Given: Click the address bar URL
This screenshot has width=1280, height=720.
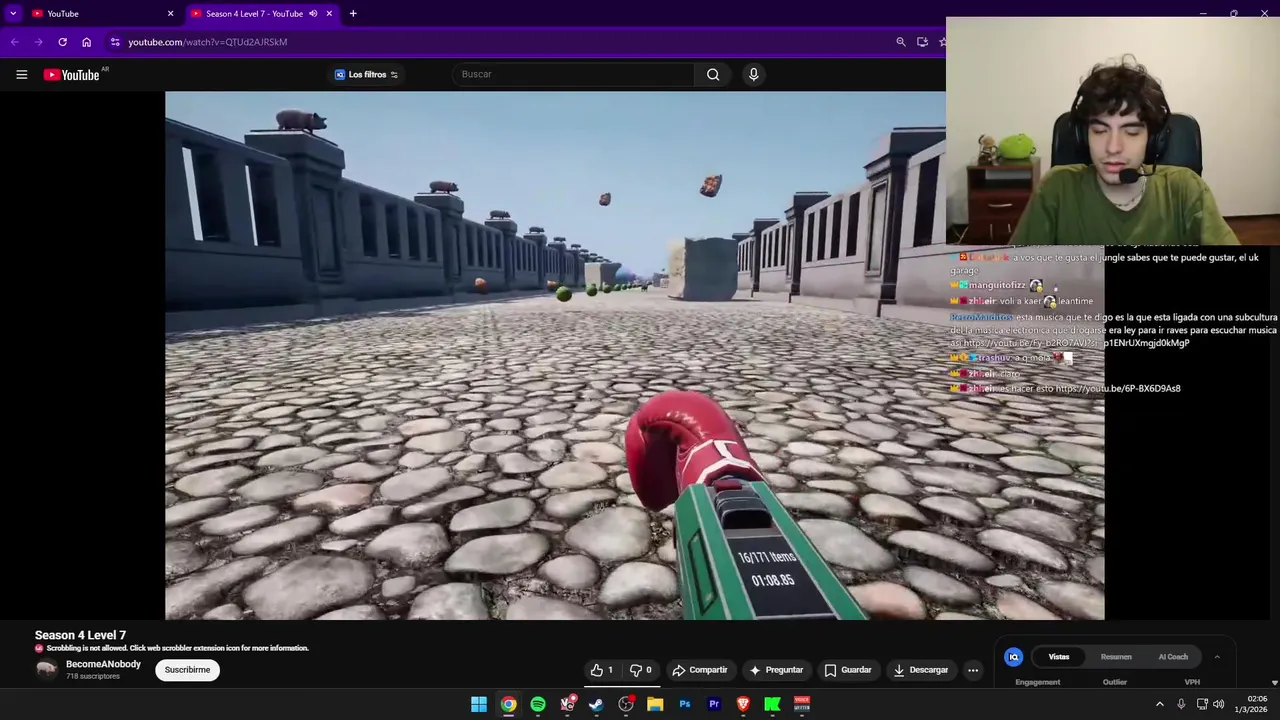Looking at the screenshot, I should pos(208,42).
